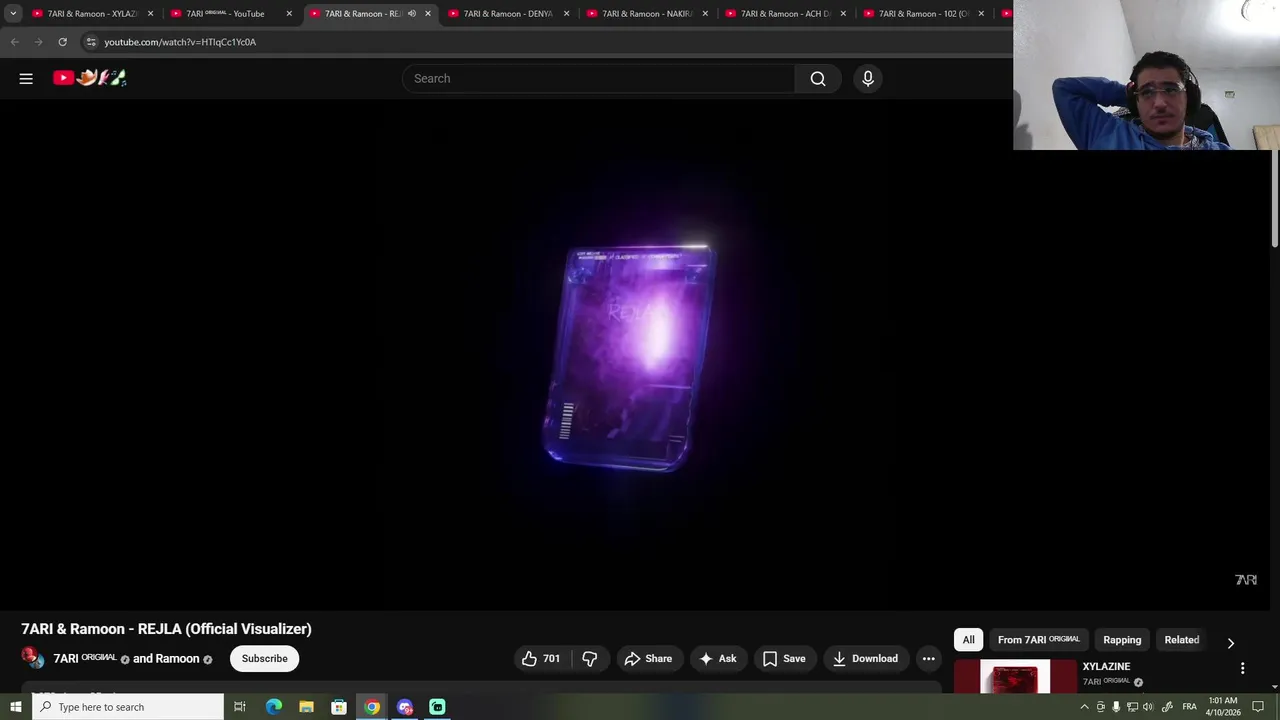Open more actions three-dot menu
The width and height of the screenshot is (1280, 720).
click(x=928, y=658)
